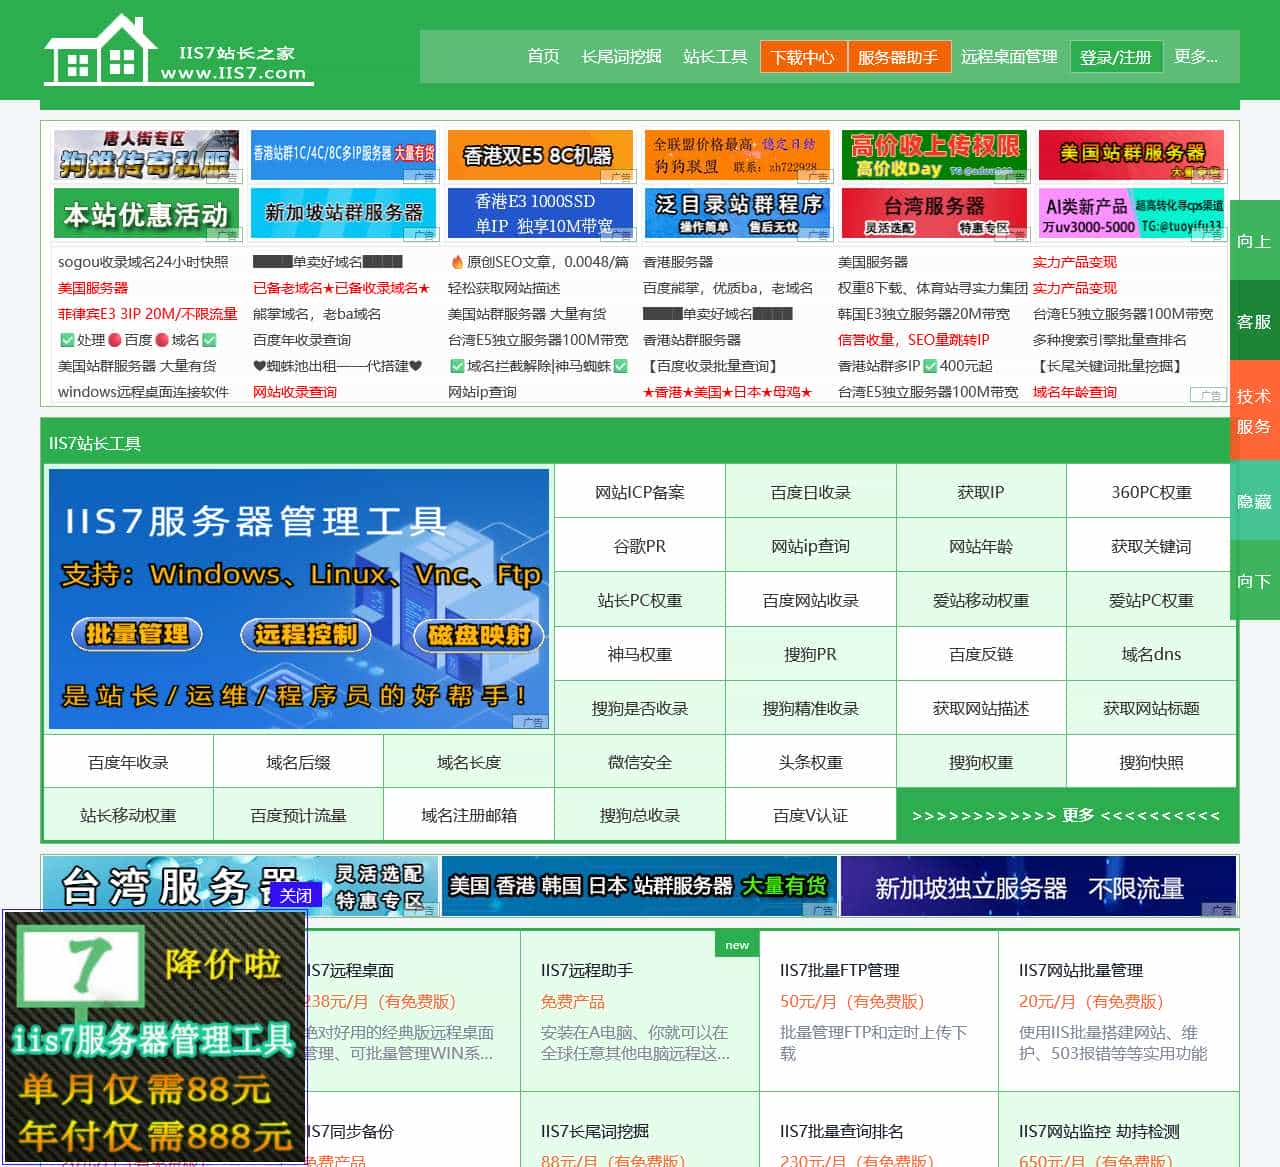Open the 爱站移动权重 tool
This screenshot has height=1167, width=1280.
point(981,600)
